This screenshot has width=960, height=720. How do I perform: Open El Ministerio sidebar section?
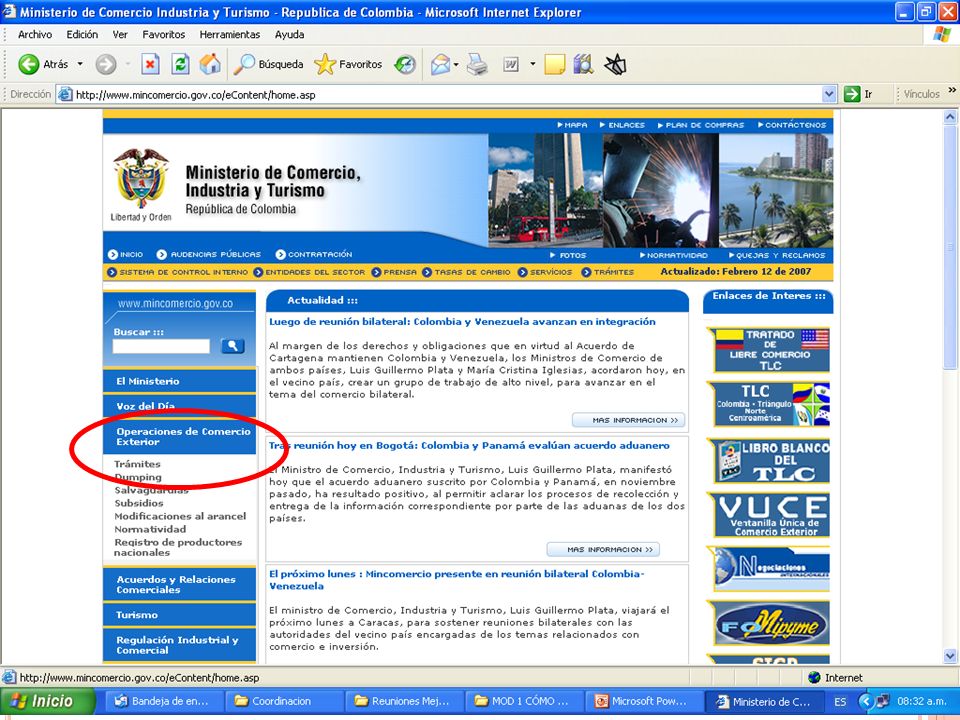tap(179, 381)
